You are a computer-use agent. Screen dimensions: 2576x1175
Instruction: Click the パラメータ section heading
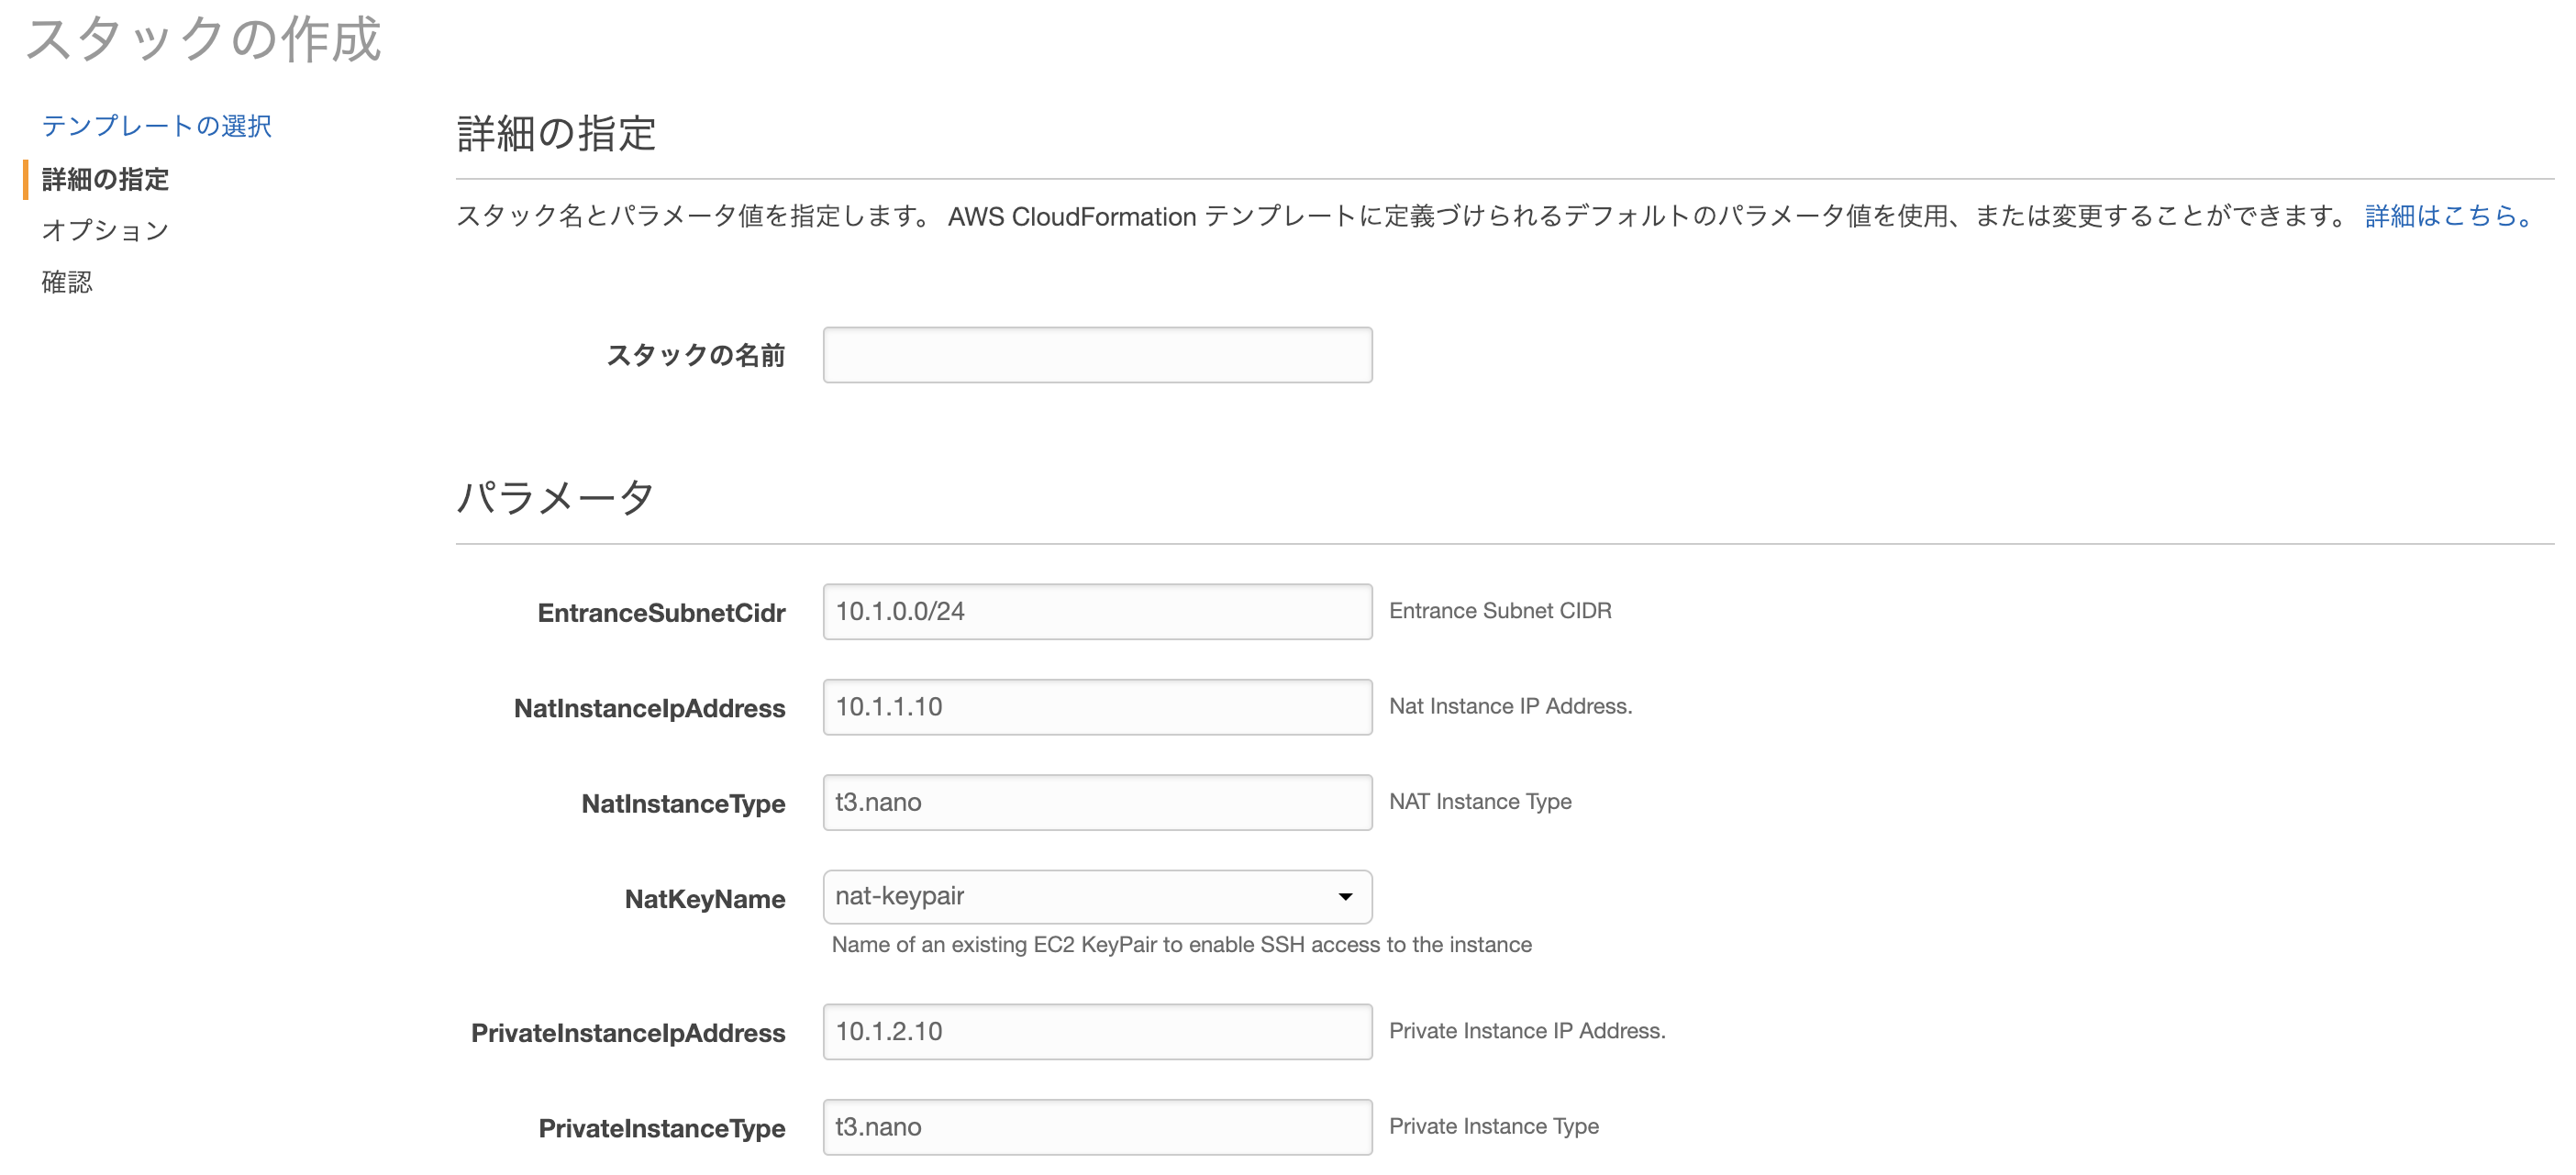click(x=555, y=497)
